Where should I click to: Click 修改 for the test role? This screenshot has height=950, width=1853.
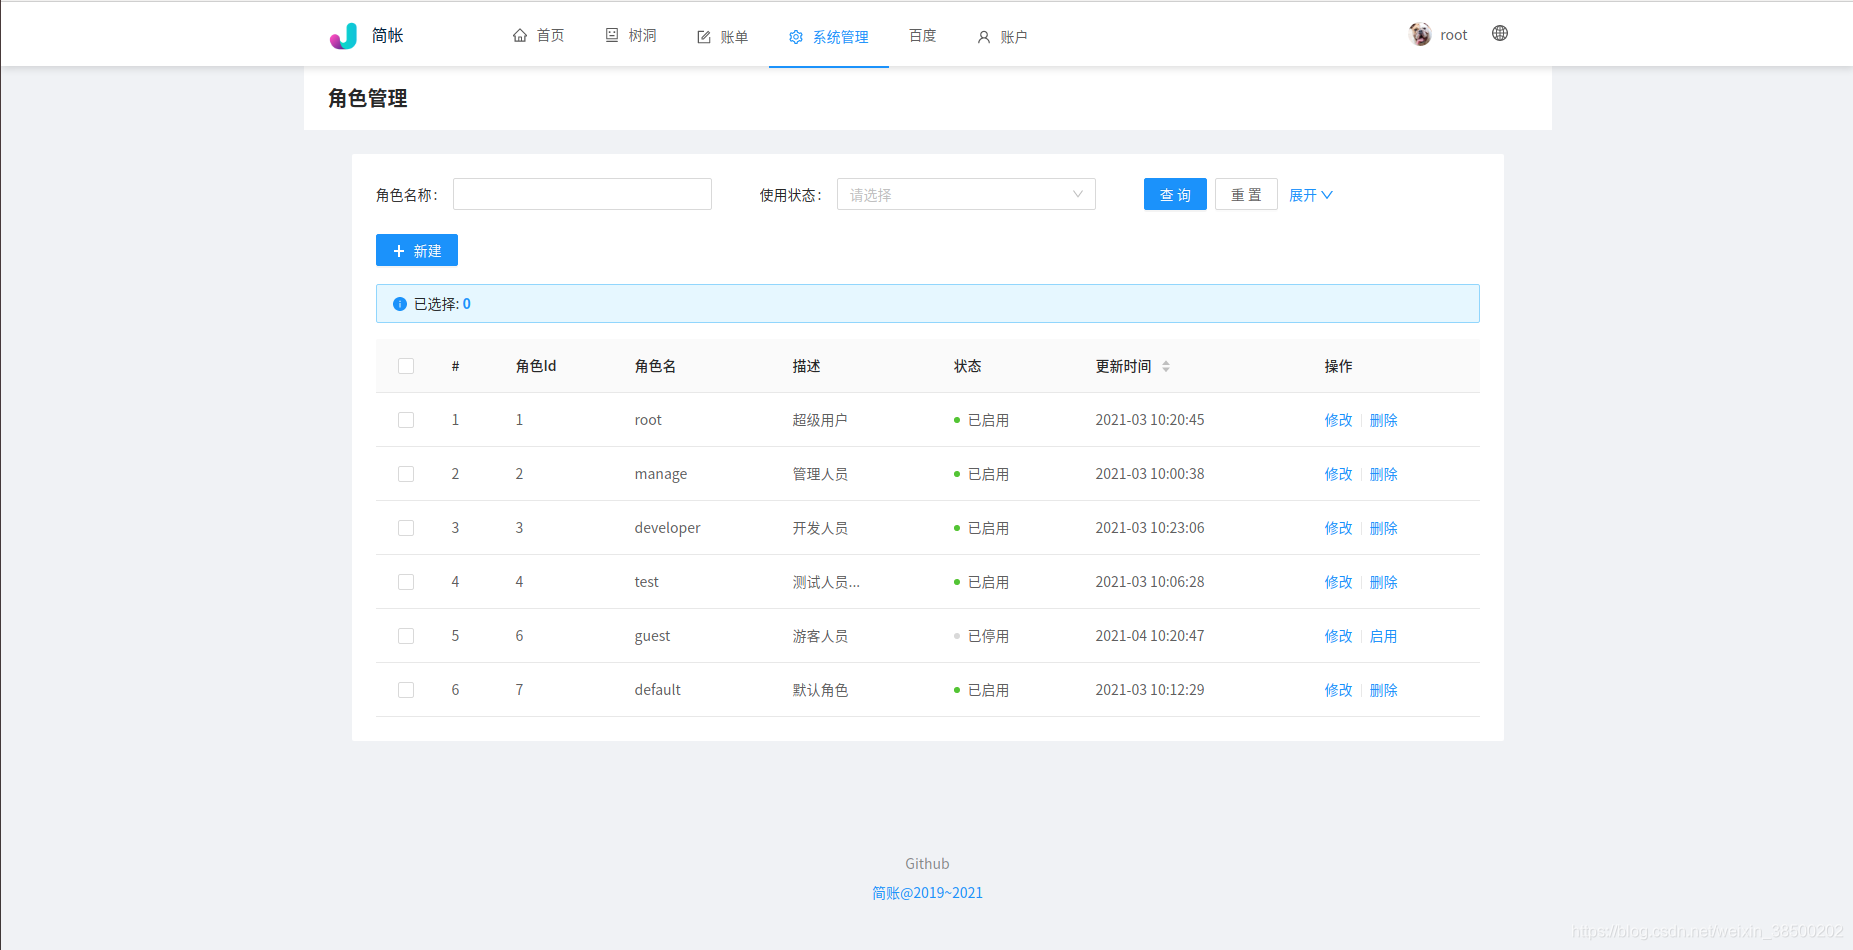[x=1338, y=582]
